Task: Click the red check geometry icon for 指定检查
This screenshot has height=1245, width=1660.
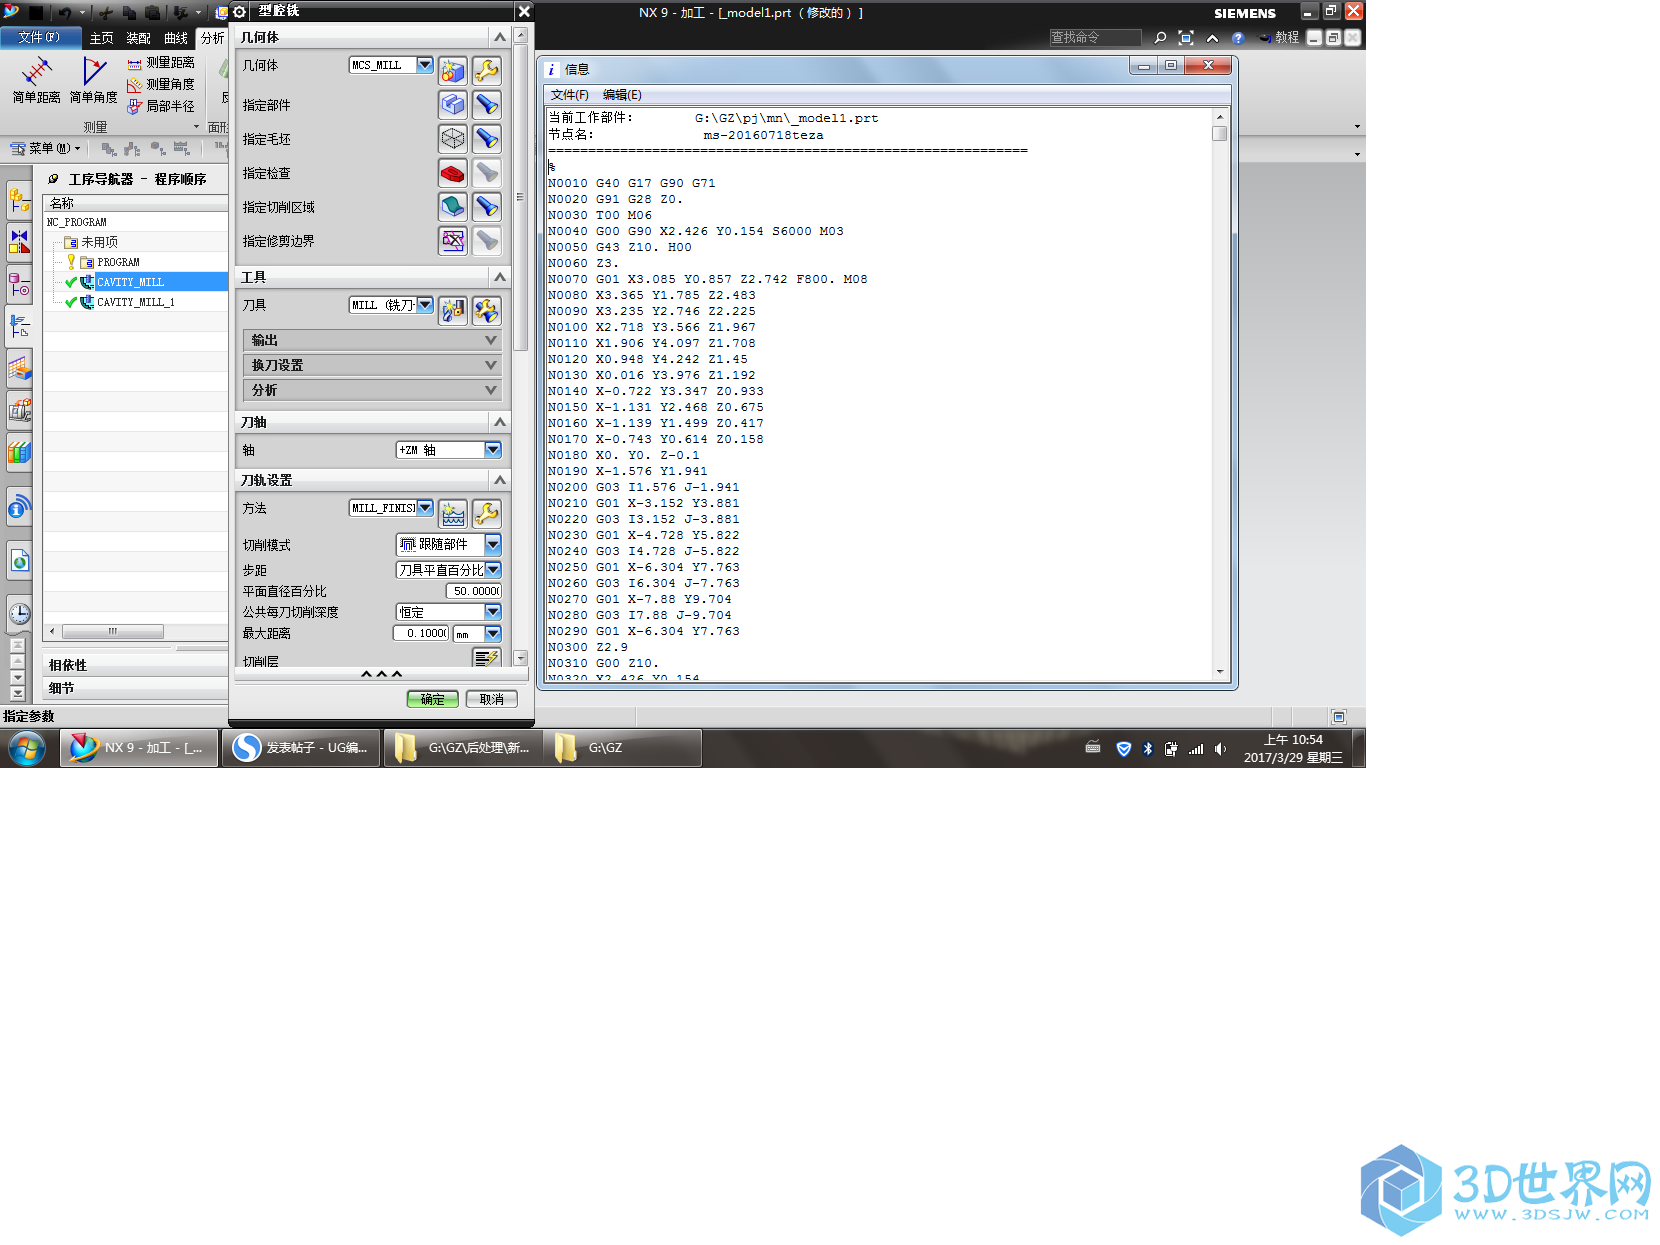Action: click(x=453, y=173)
